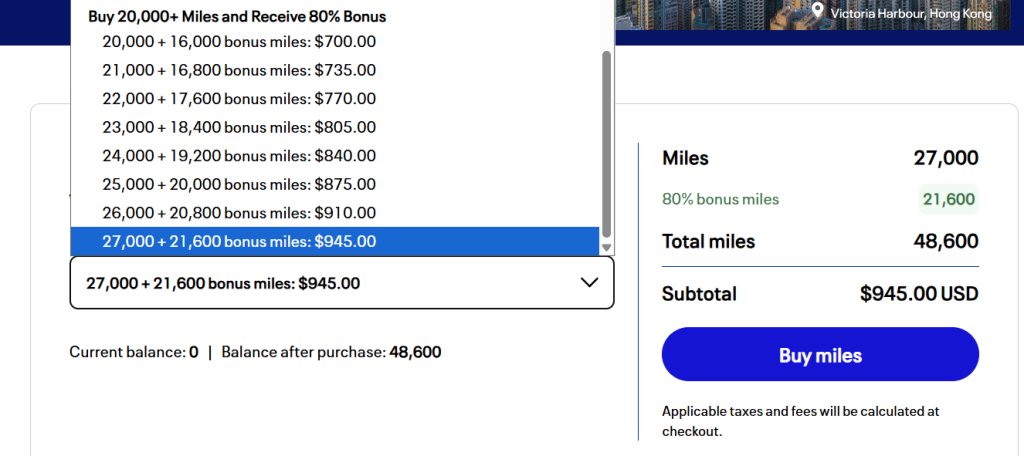The height and width of the screenshot is (456, 1024).
Task: Choose the 21,000 + 16,800 bonus miles option
Action: (239, 70)
